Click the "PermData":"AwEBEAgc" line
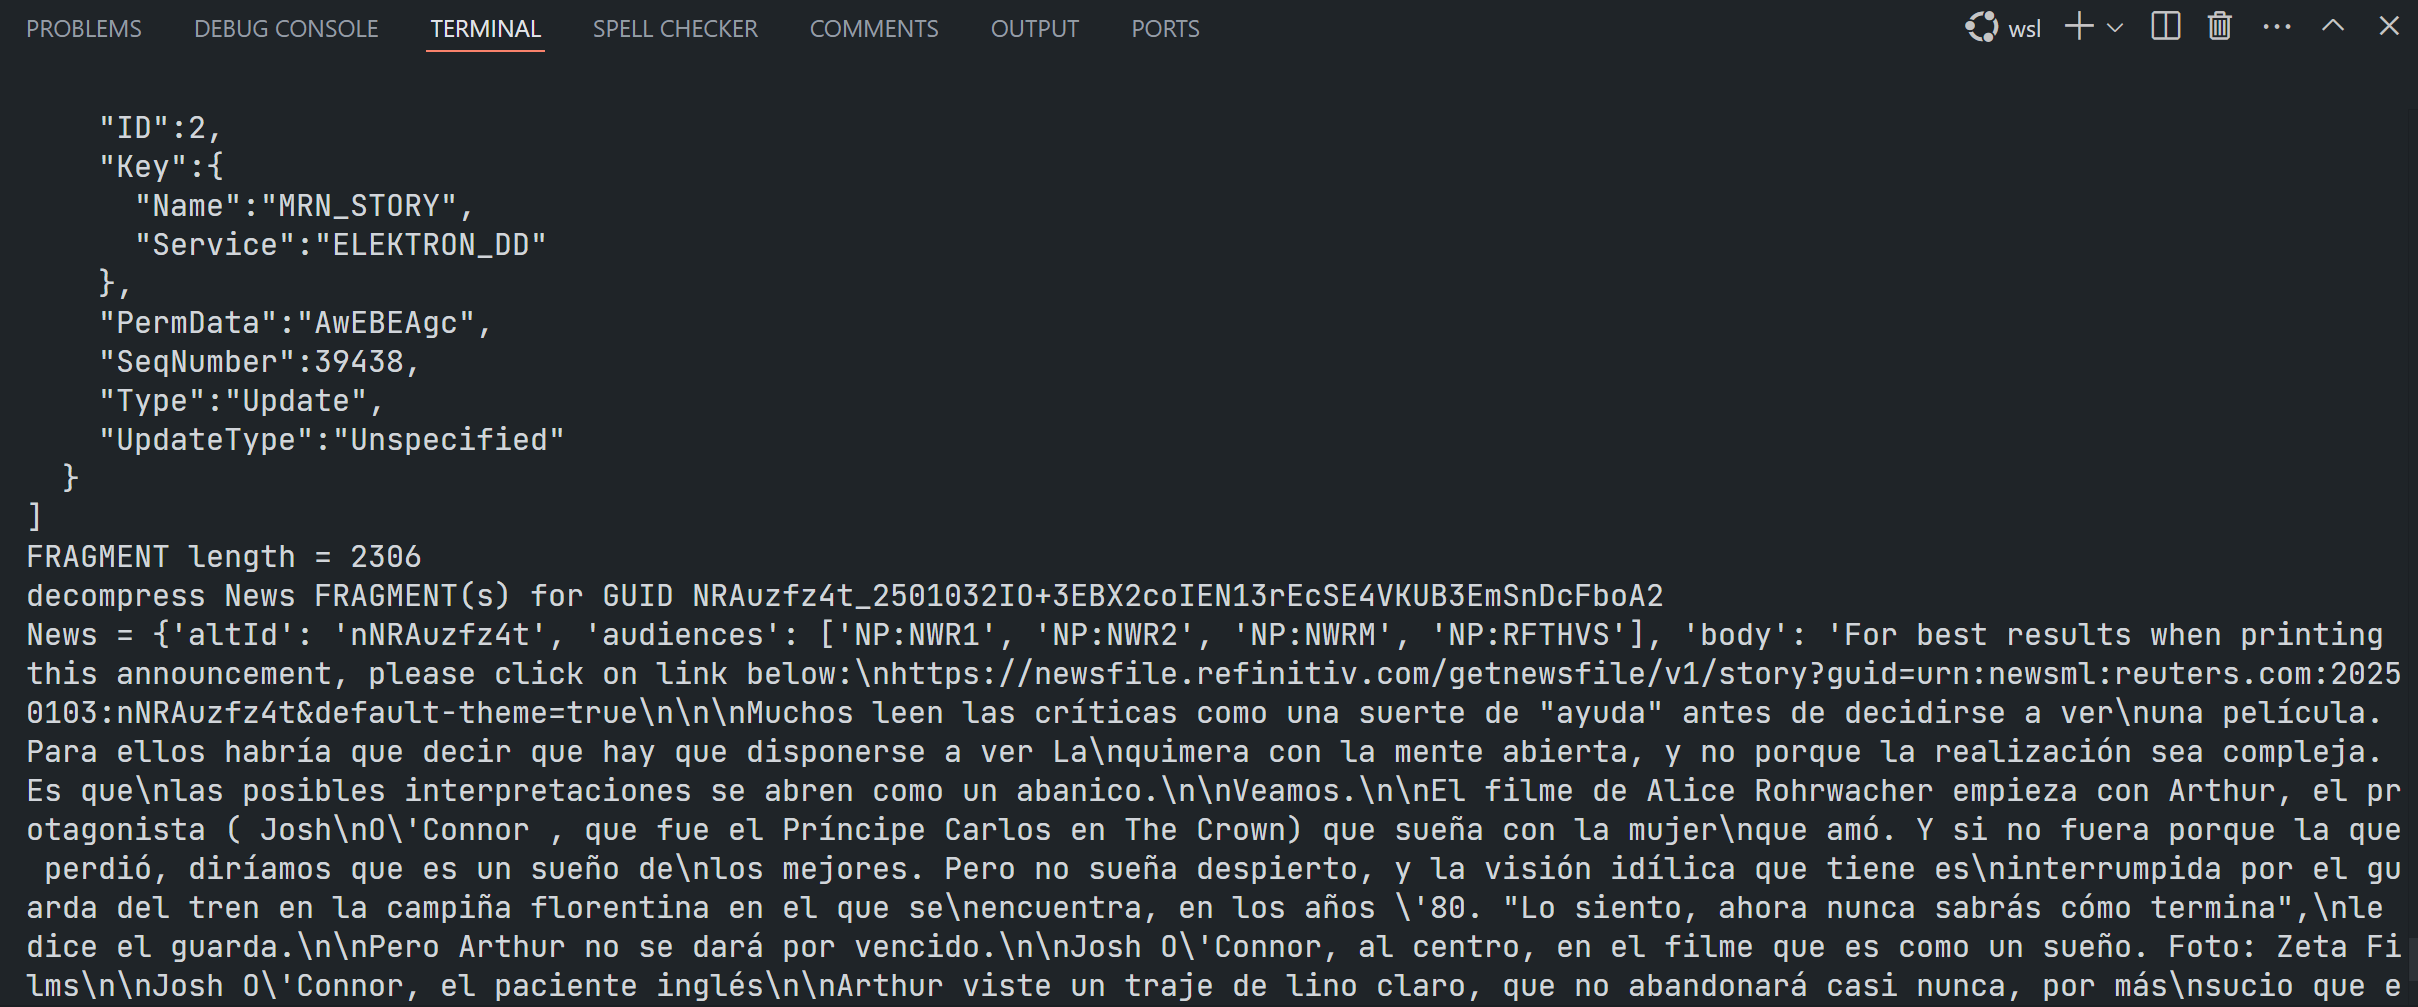Screen dimensions: 2418x1007 [x=295, y=323]
